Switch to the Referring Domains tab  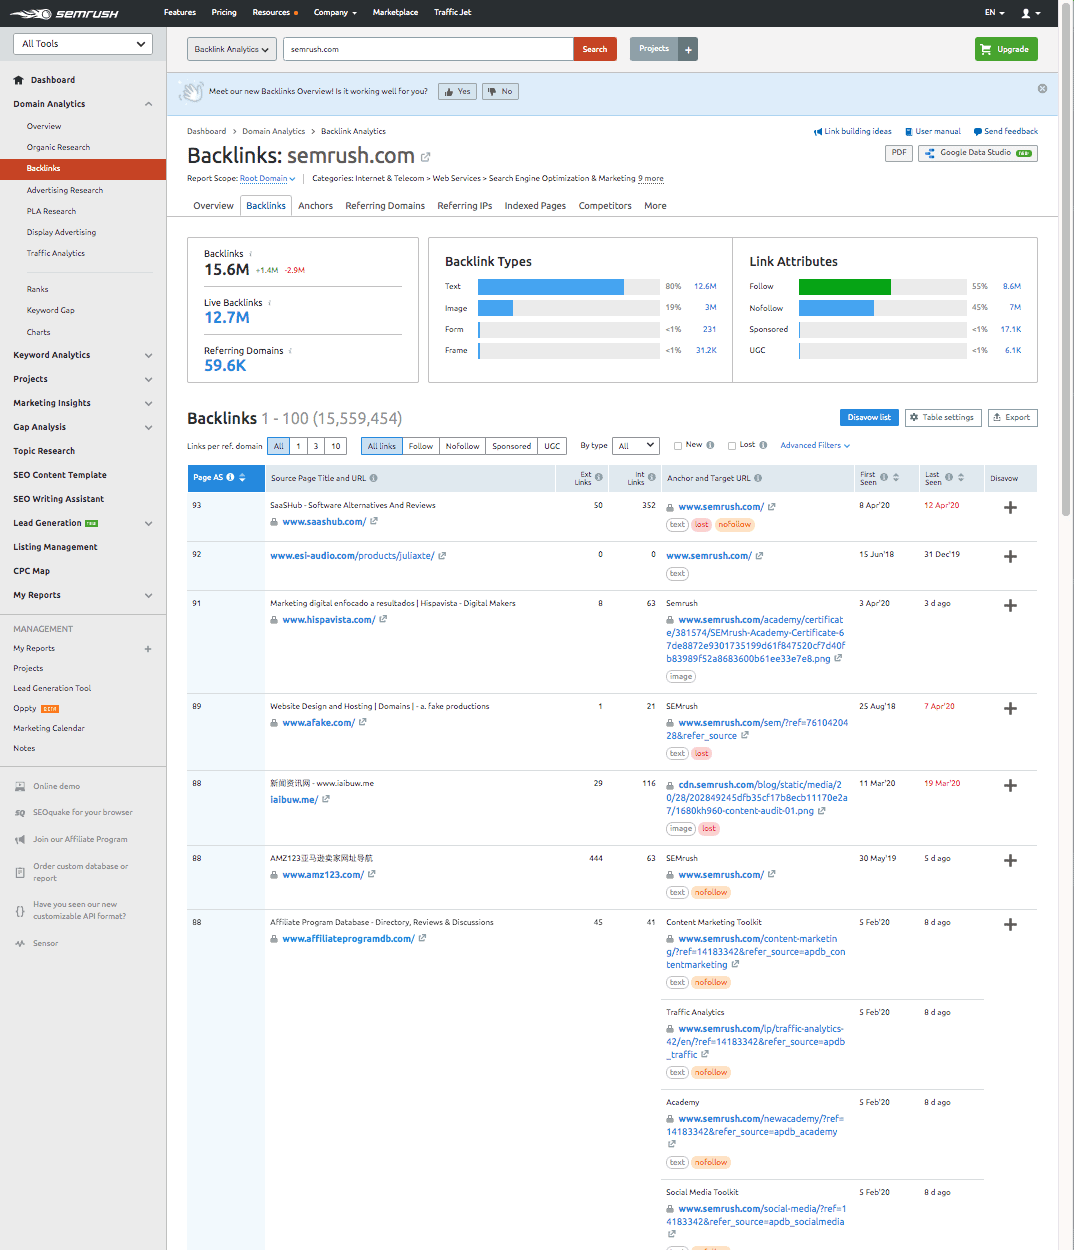385,206
